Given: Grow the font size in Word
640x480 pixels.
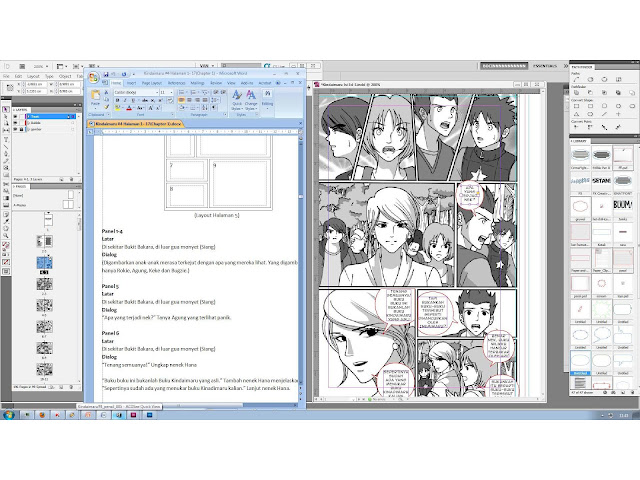Looking at the screenshot, I should click(x=151, y=108).
